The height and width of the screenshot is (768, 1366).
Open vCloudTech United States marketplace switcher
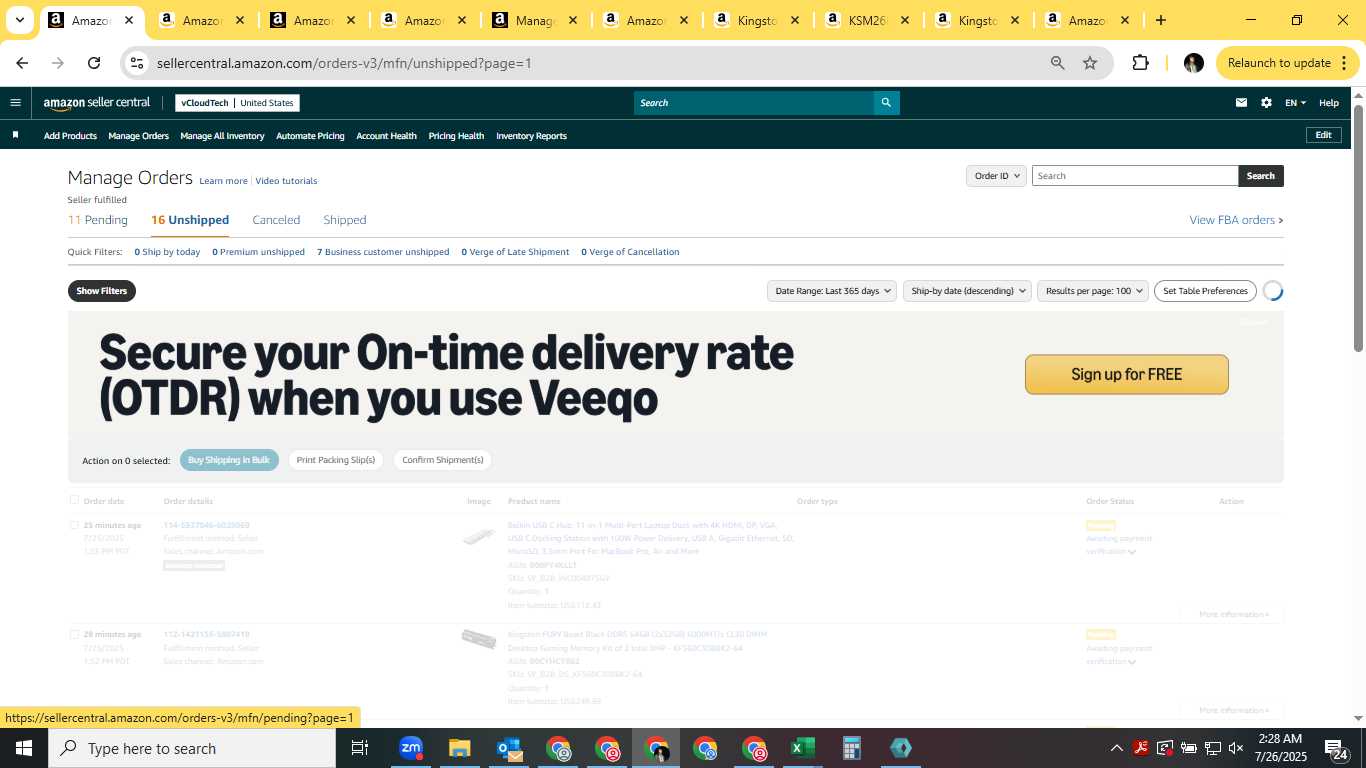click(237, 103)
